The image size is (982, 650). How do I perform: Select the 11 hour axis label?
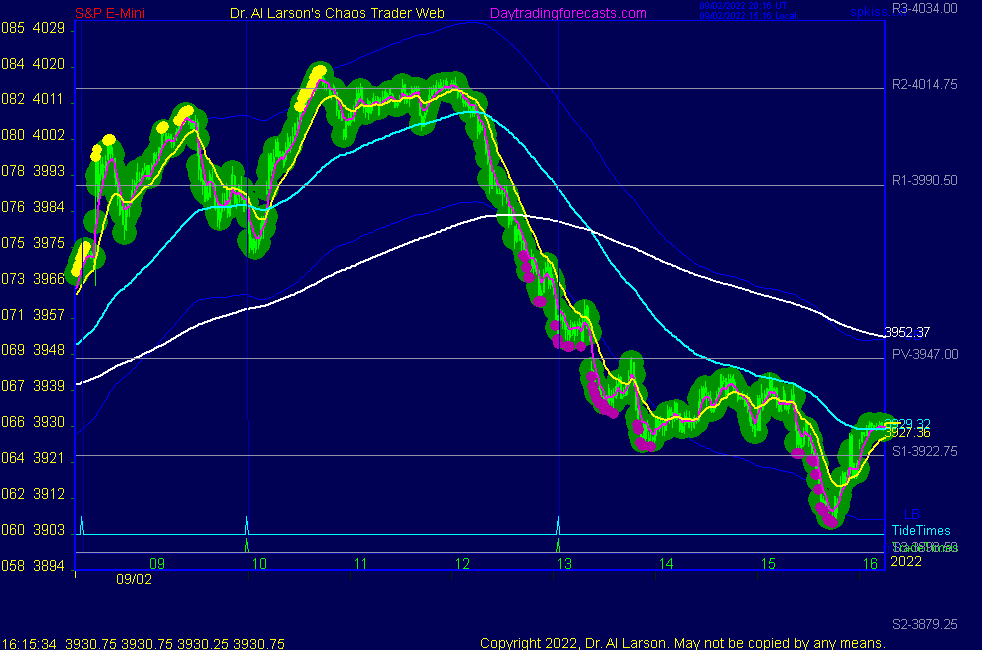(x=360, y=564)
